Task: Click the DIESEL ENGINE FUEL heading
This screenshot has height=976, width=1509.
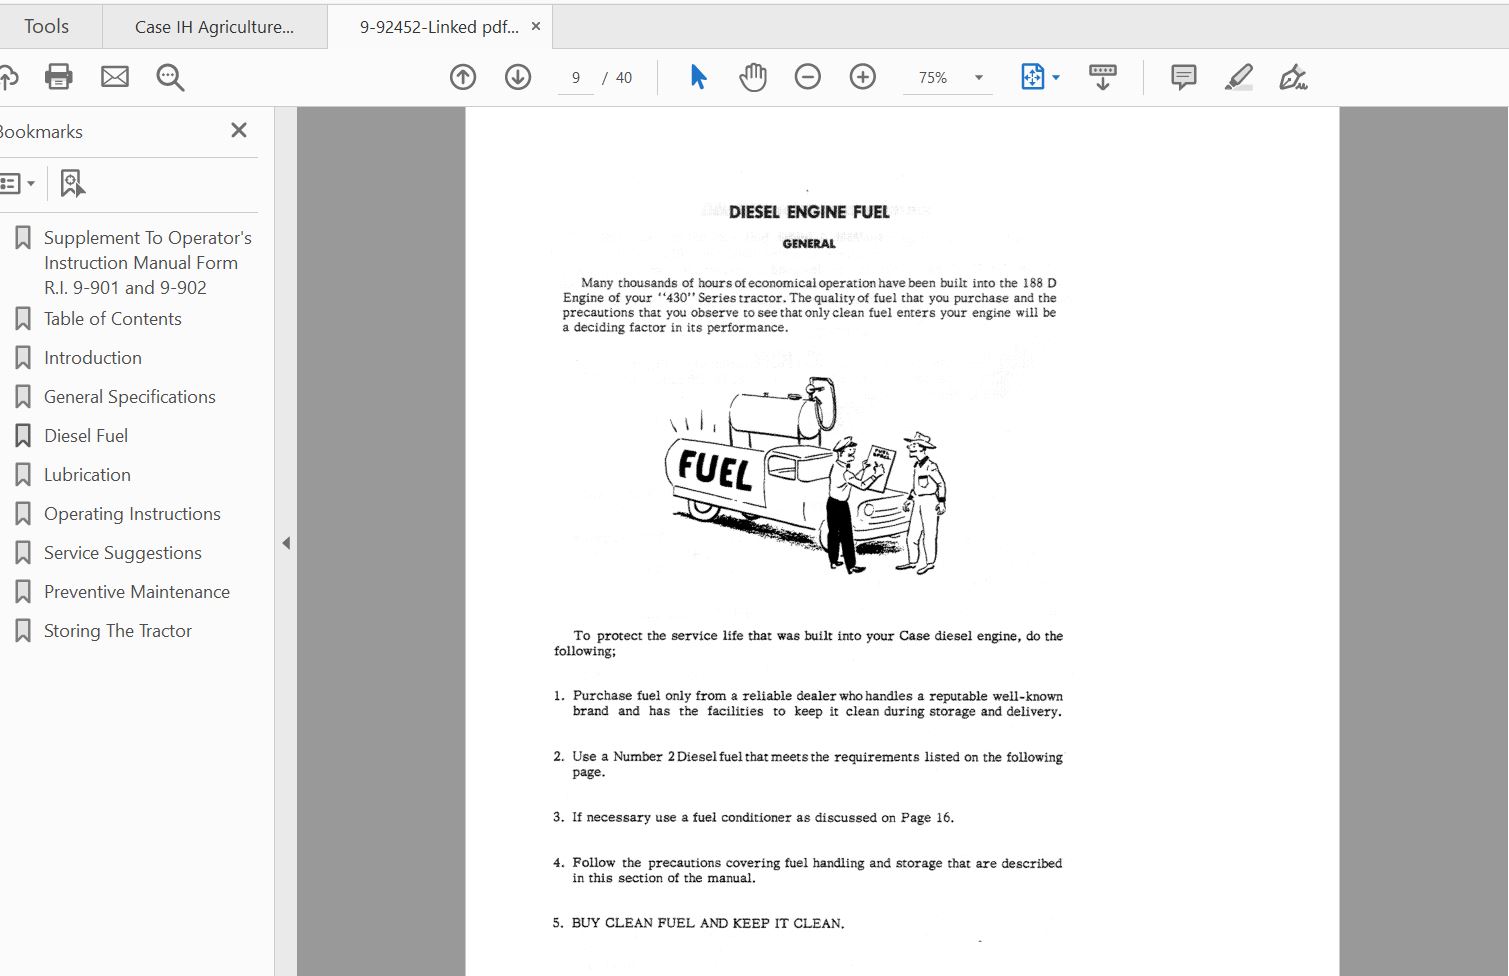Action: [809, 212]
